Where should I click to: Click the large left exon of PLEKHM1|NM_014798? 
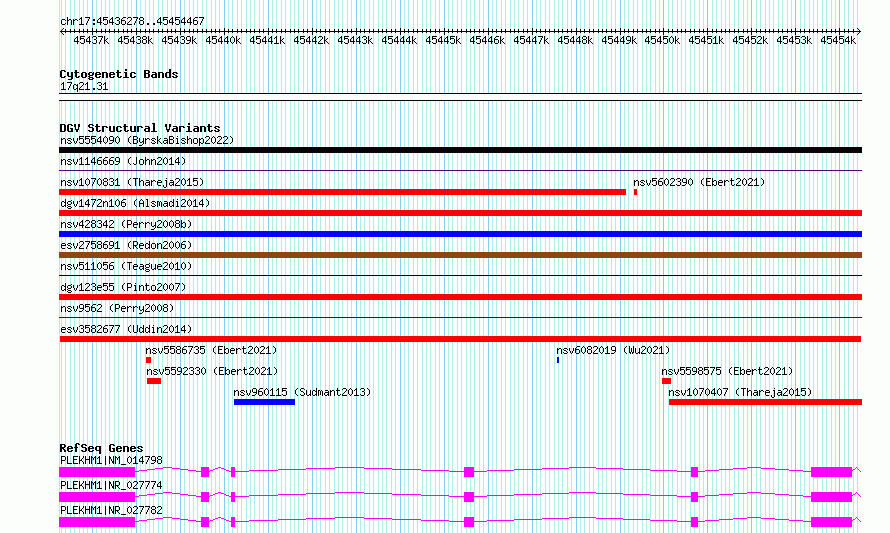click(x=97, y=472)
